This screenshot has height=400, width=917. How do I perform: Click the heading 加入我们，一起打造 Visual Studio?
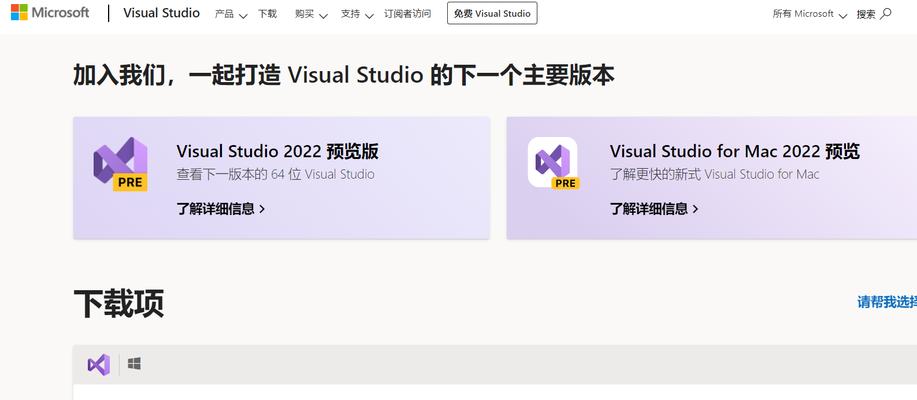tap(343, 75)
